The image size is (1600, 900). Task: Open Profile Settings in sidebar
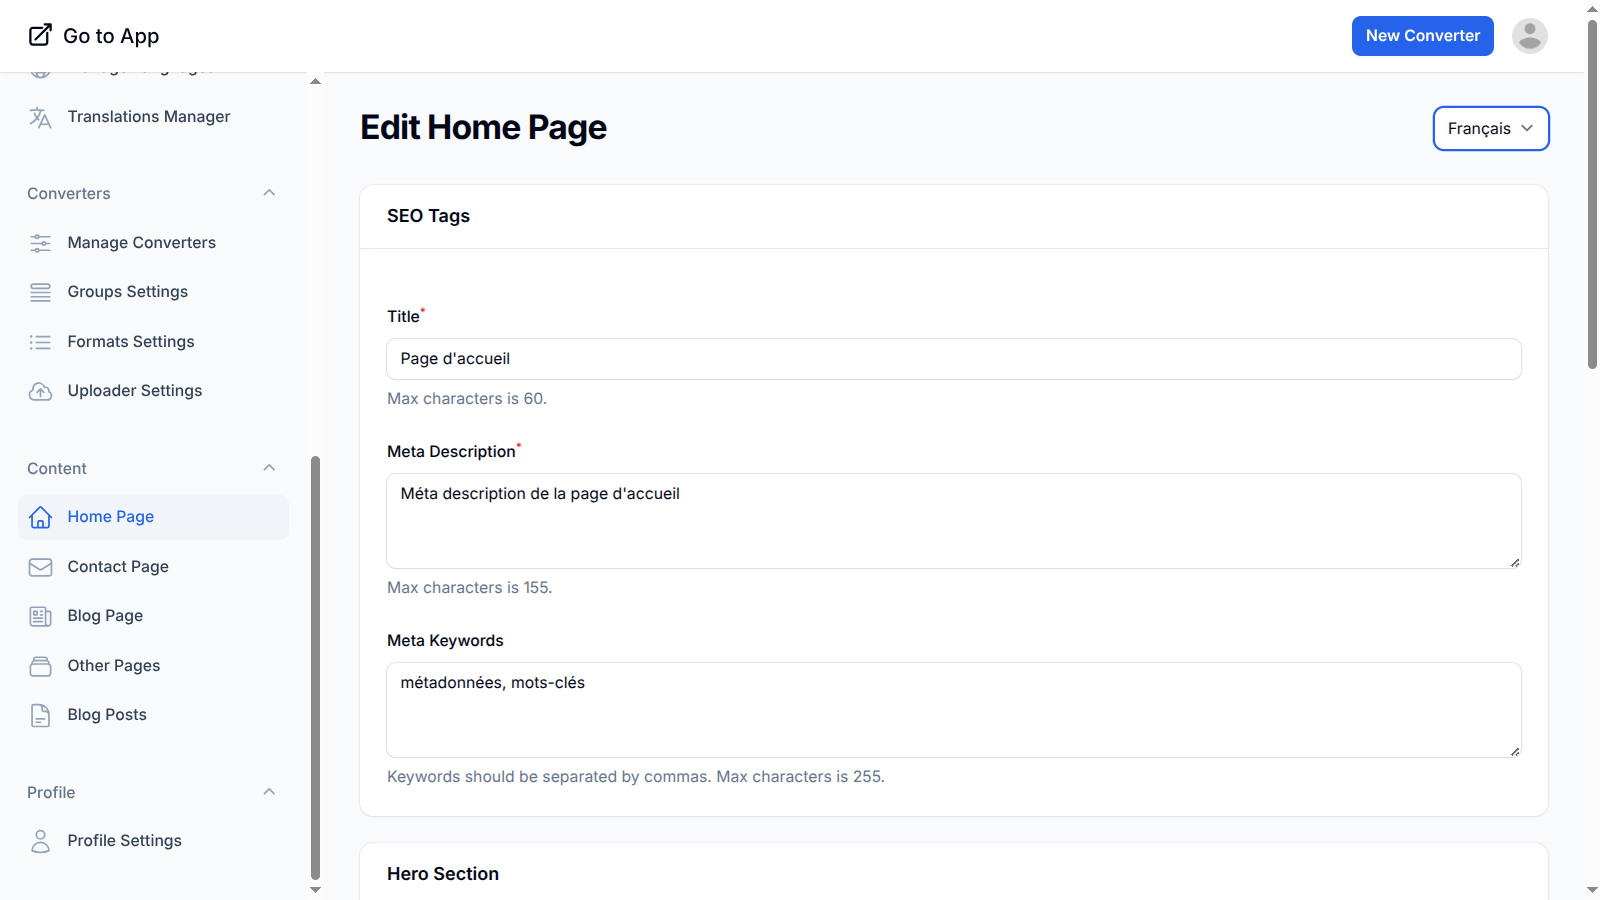(124, 841)
